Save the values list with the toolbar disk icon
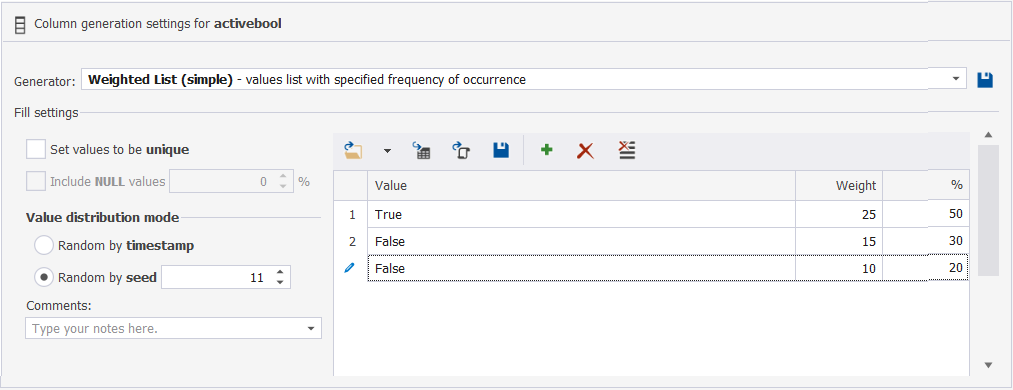Viewport: 1013px width, 390px height. click(x=501, y=150)
